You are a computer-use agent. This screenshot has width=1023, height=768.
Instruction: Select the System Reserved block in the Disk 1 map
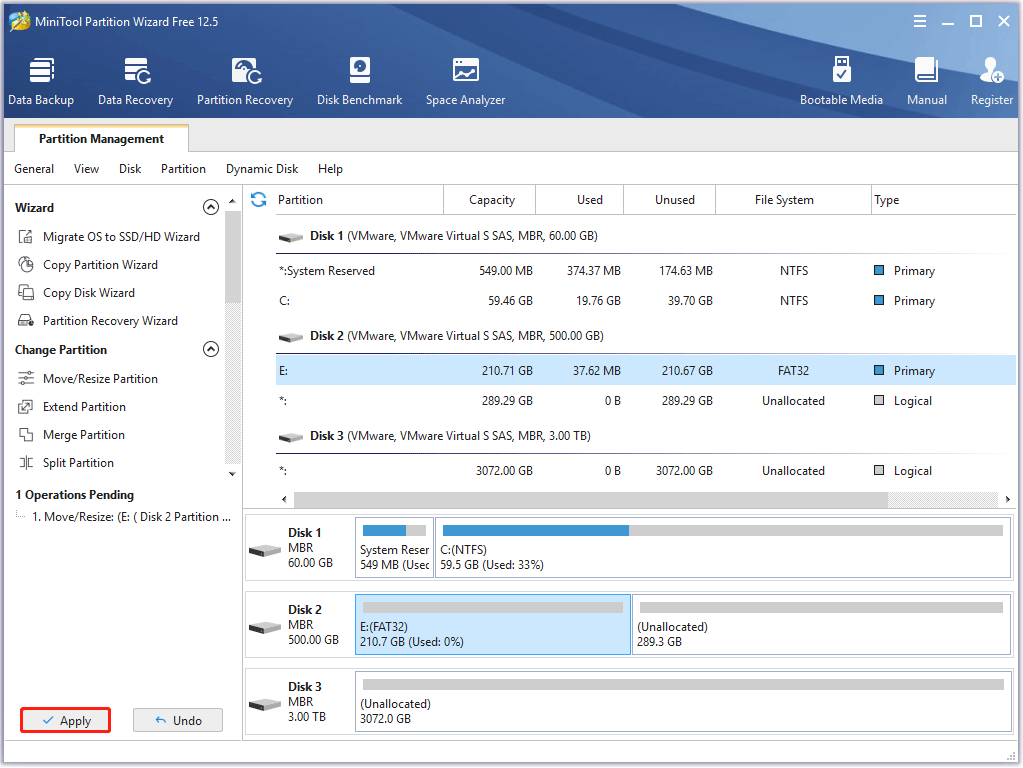[395, 547]
